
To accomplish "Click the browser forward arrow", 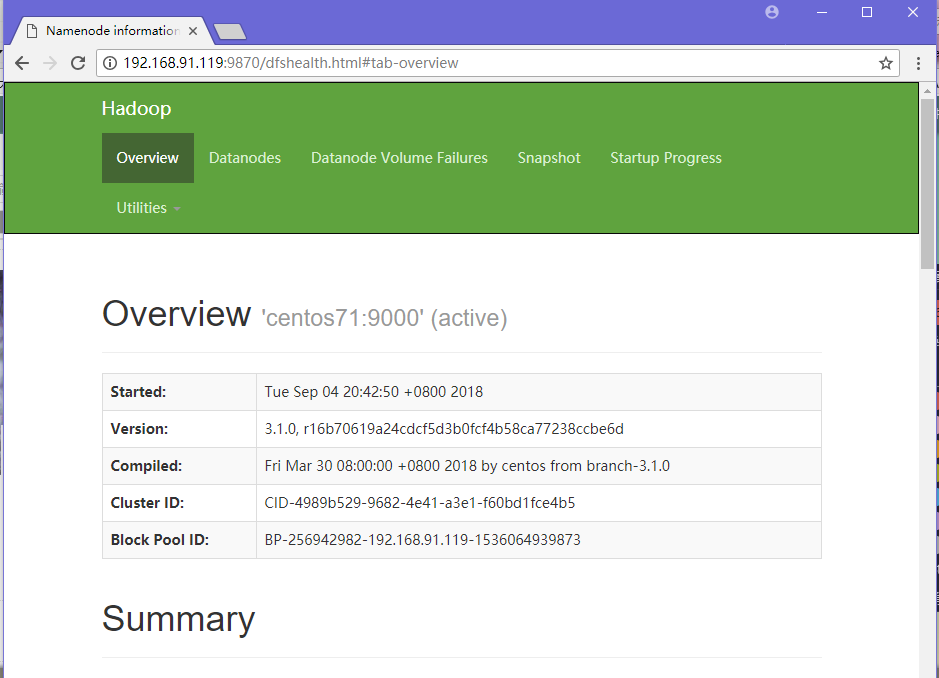I will [50, 63].
